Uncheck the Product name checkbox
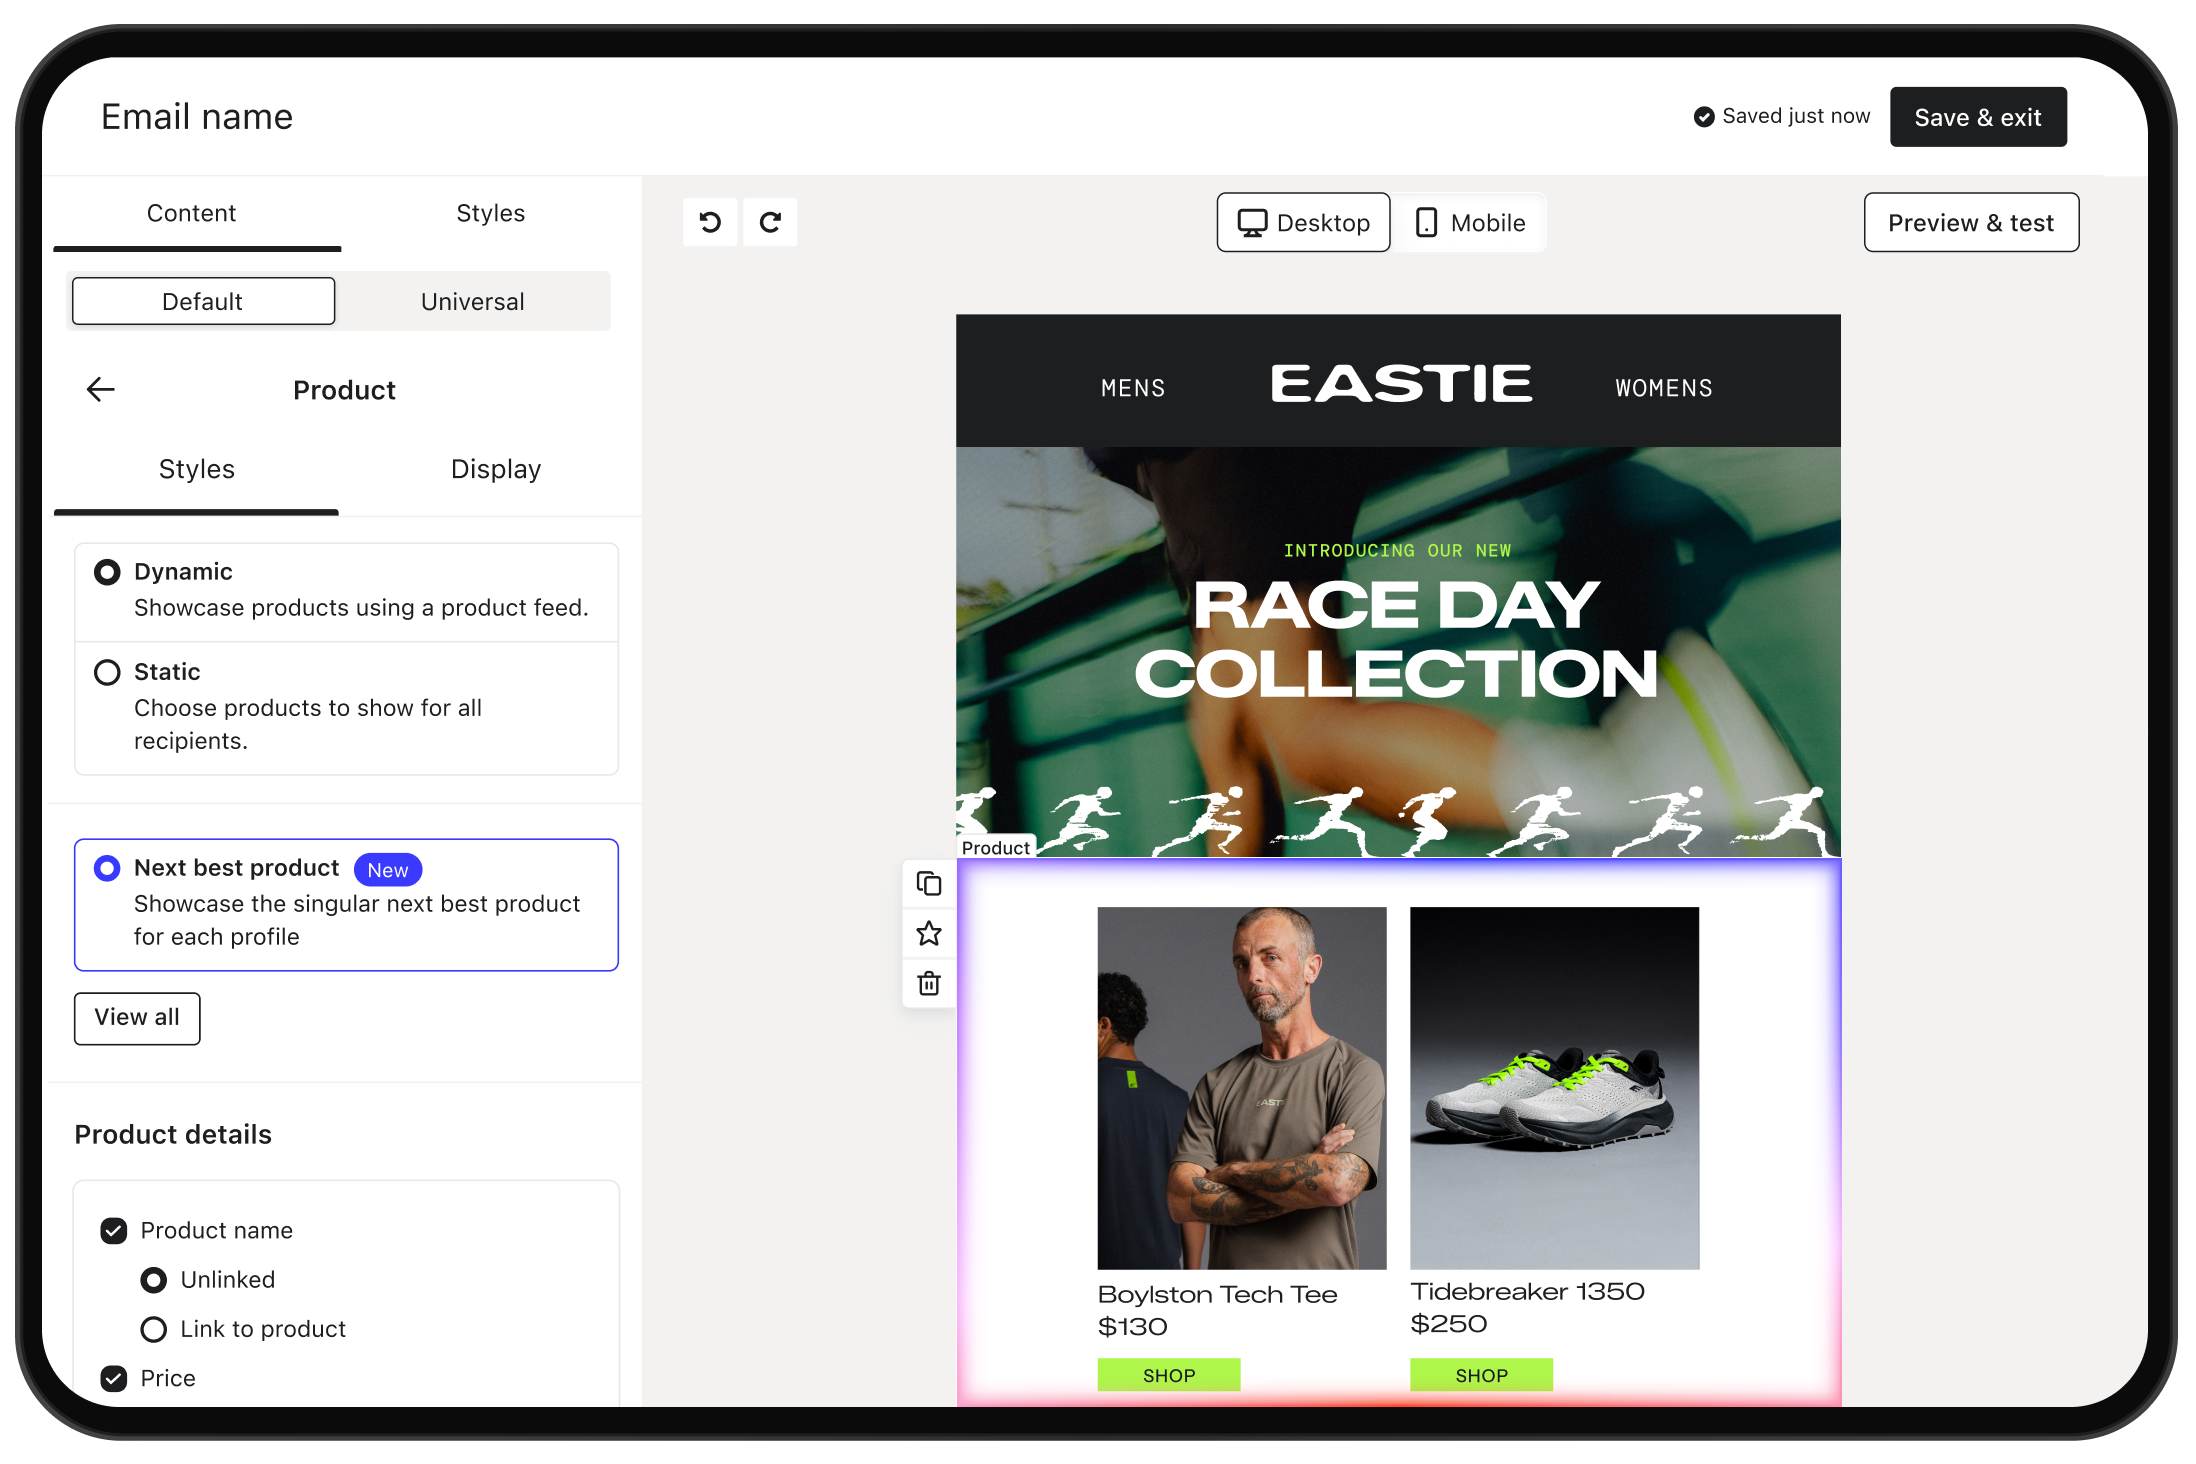The image size is (2196, 1464). pos(114,1231)
